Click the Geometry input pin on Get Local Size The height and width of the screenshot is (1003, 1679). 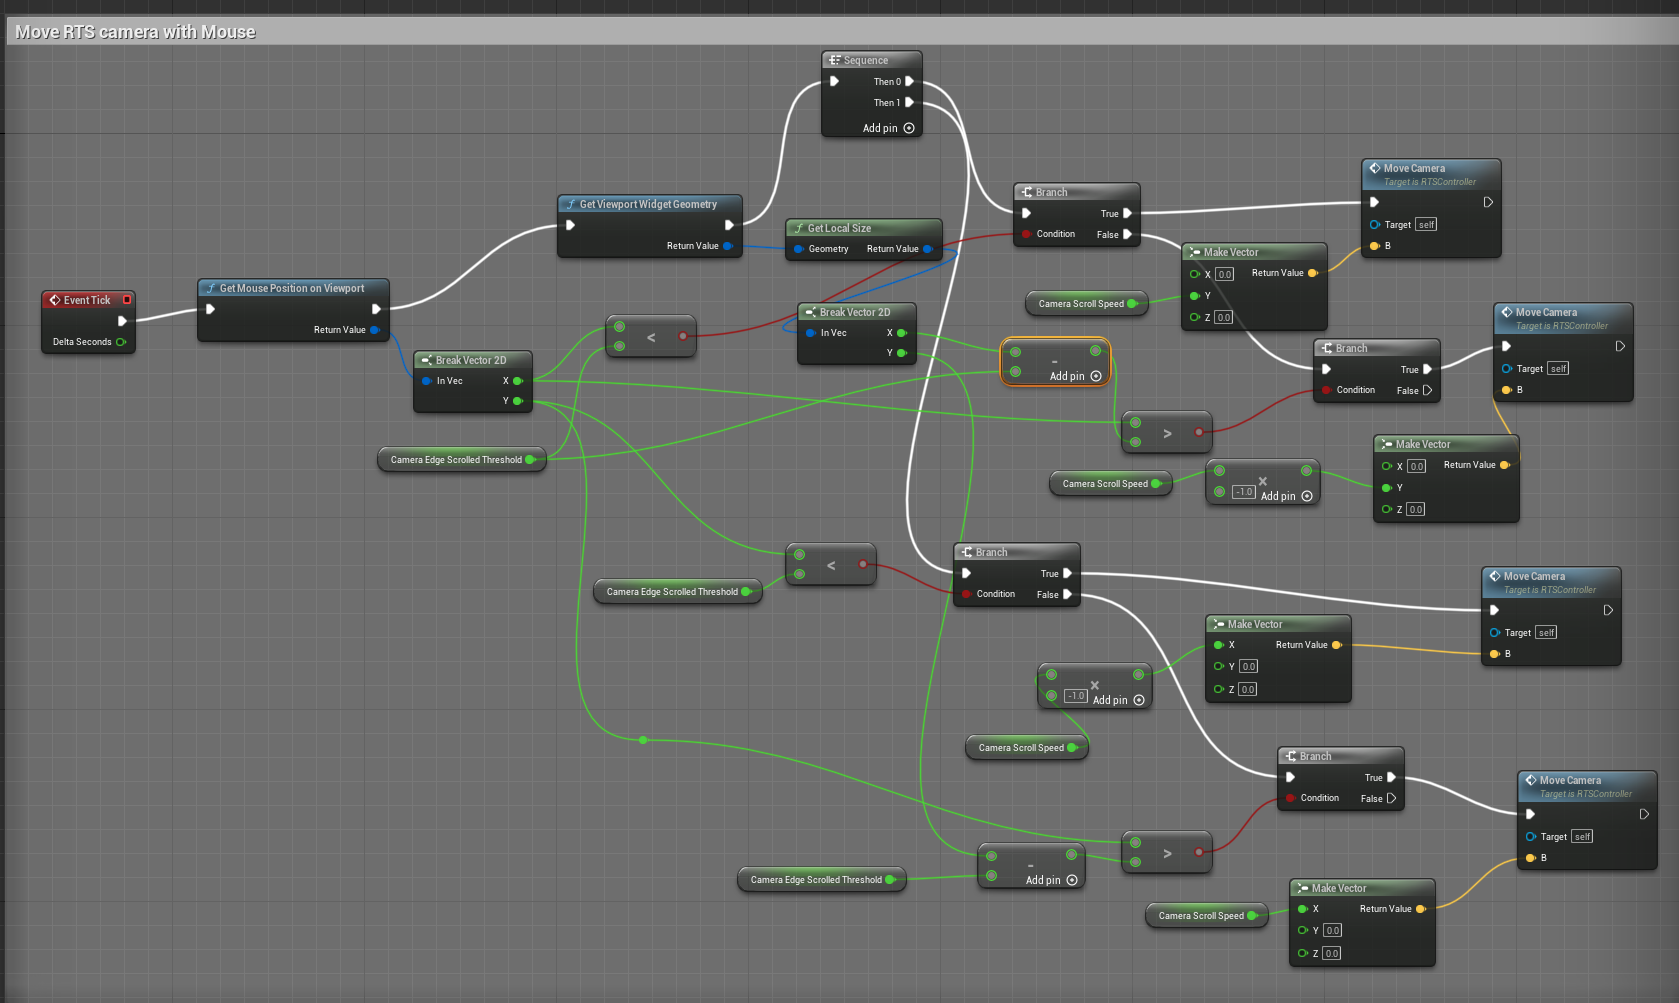tap(798, 249)
